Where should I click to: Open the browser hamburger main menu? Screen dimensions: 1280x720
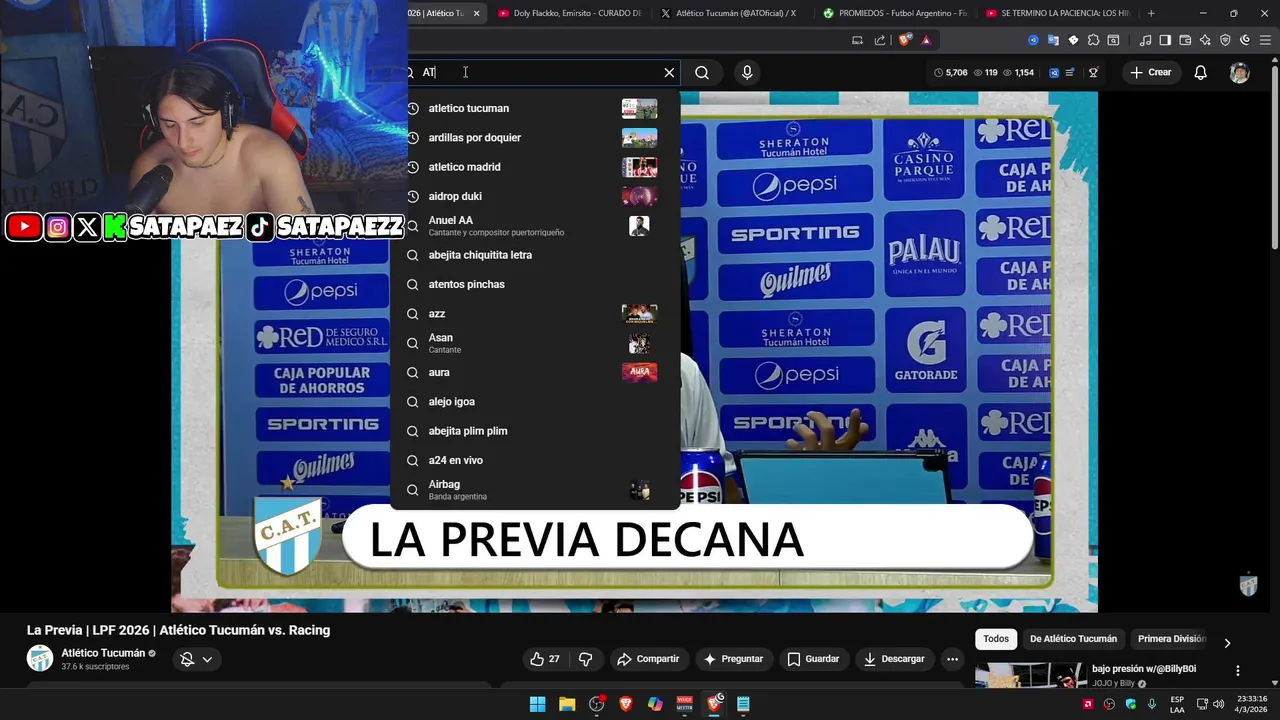coord(1264,40)
